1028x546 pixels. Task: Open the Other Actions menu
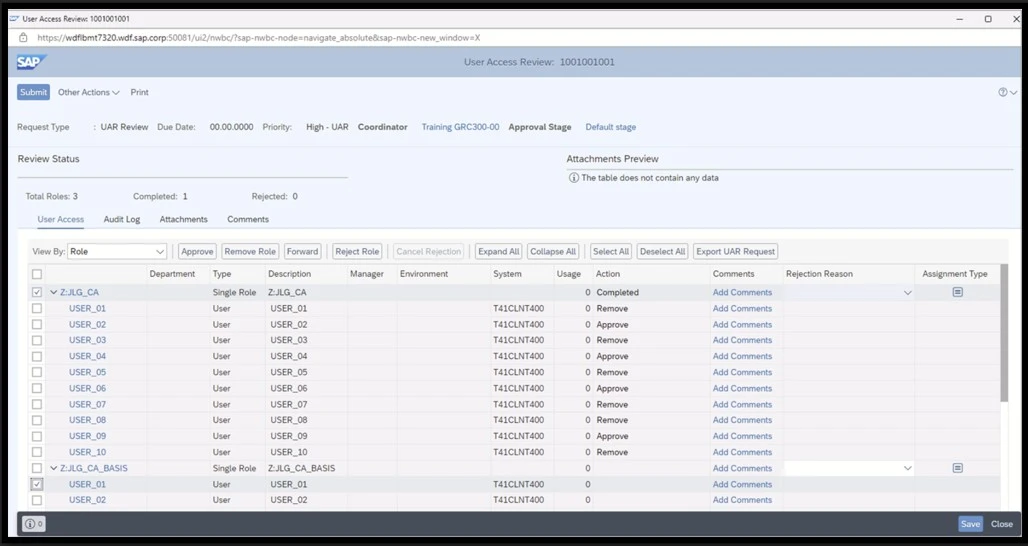tap(88, 92)
